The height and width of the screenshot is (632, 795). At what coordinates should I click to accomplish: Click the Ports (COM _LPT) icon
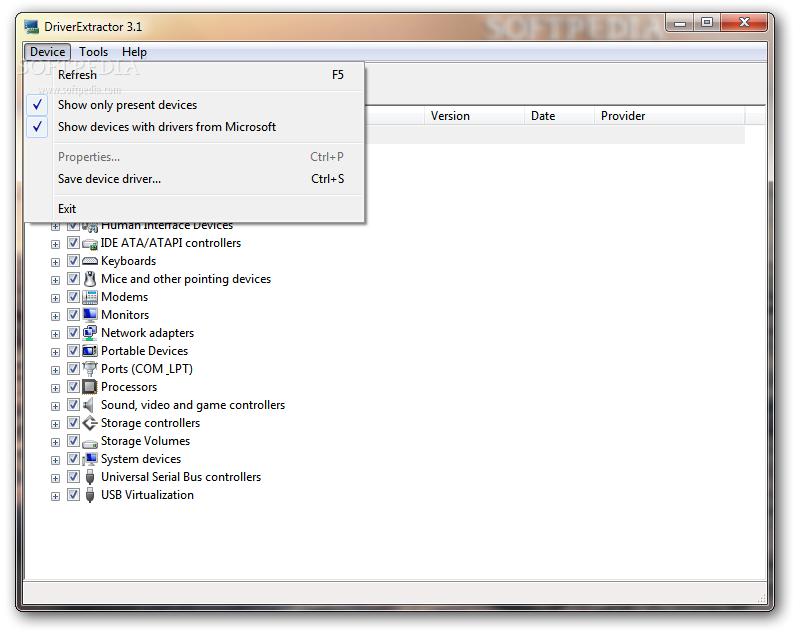pos(90,369)
